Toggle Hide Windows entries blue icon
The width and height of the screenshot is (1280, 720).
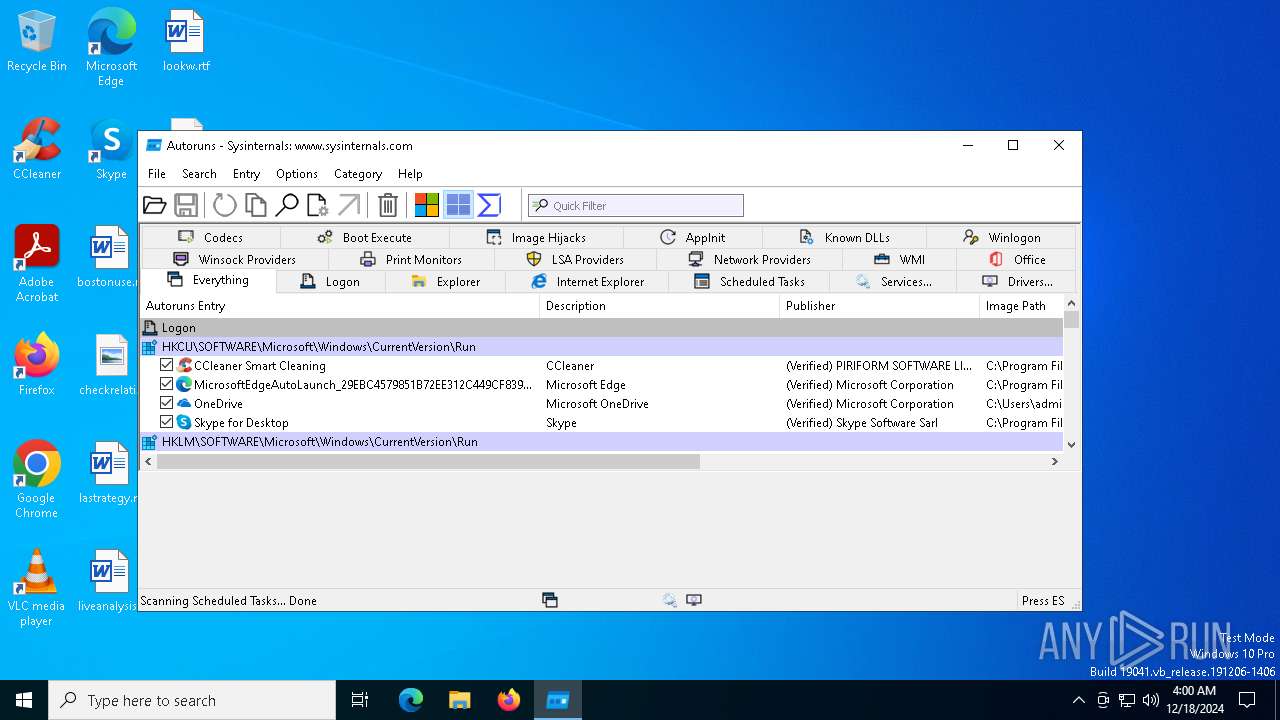(x=458, y=205)
